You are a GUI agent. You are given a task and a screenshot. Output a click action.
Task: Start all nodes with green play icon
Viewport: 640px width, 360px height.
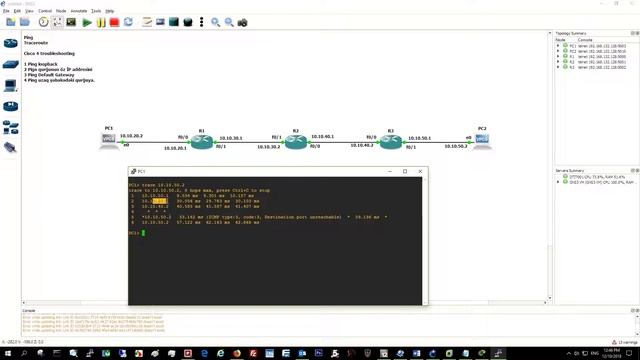click(x=87, y=22)
